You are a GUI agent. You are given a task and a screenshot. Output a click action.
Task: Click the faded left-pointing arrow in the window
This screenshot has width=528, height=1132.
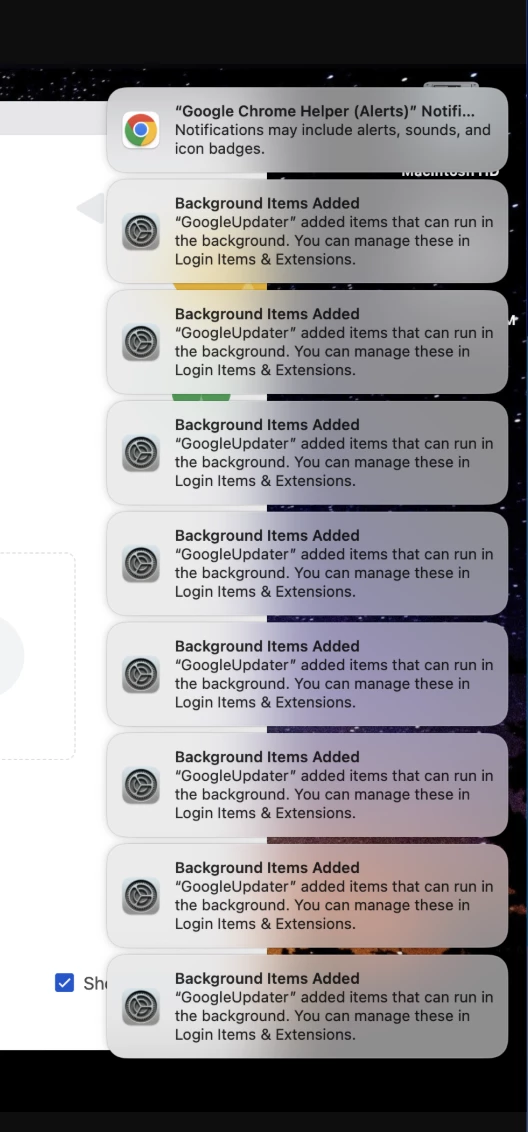[x=91, y=209]
